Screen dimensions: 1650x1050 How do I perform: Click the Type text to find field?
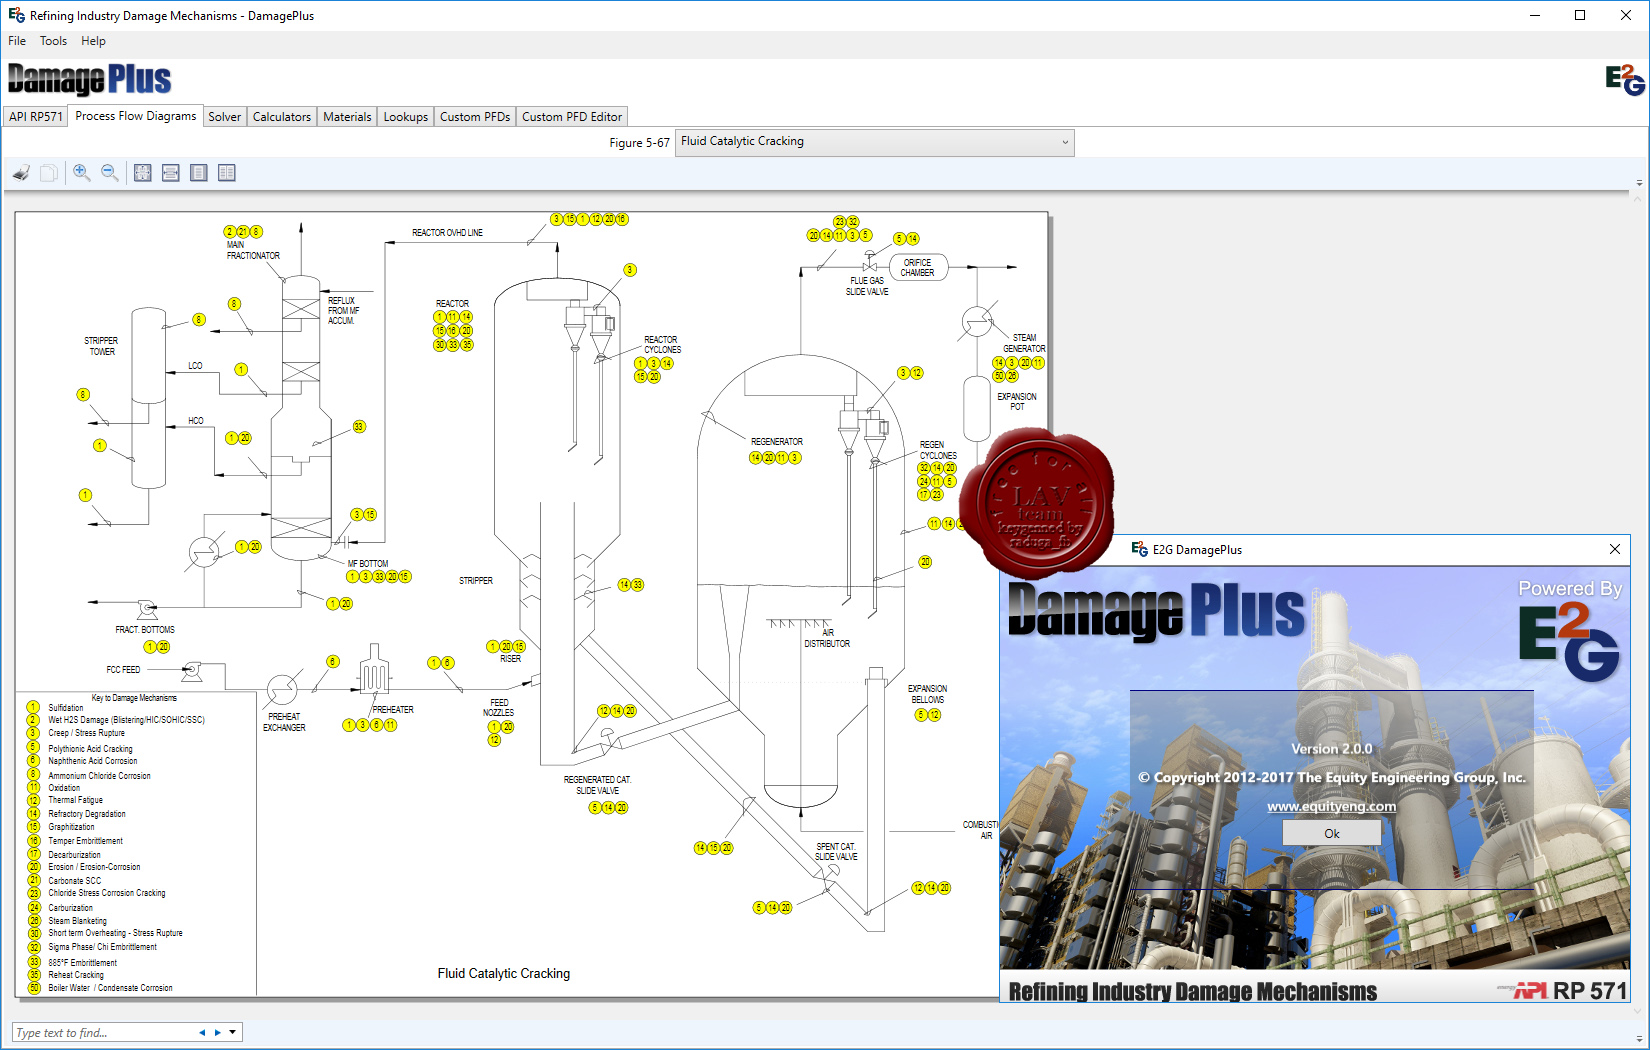(103, 1033)
